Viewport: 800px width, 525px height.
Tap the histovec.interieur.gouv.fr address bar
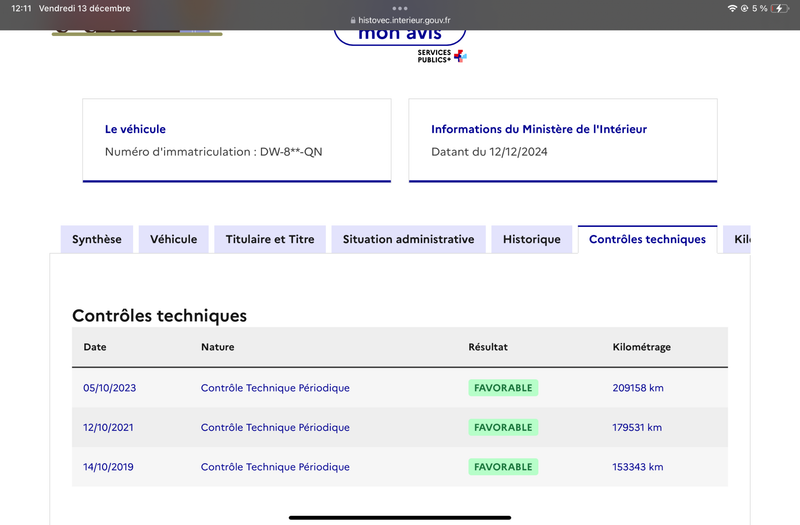(x=400, y=20)
